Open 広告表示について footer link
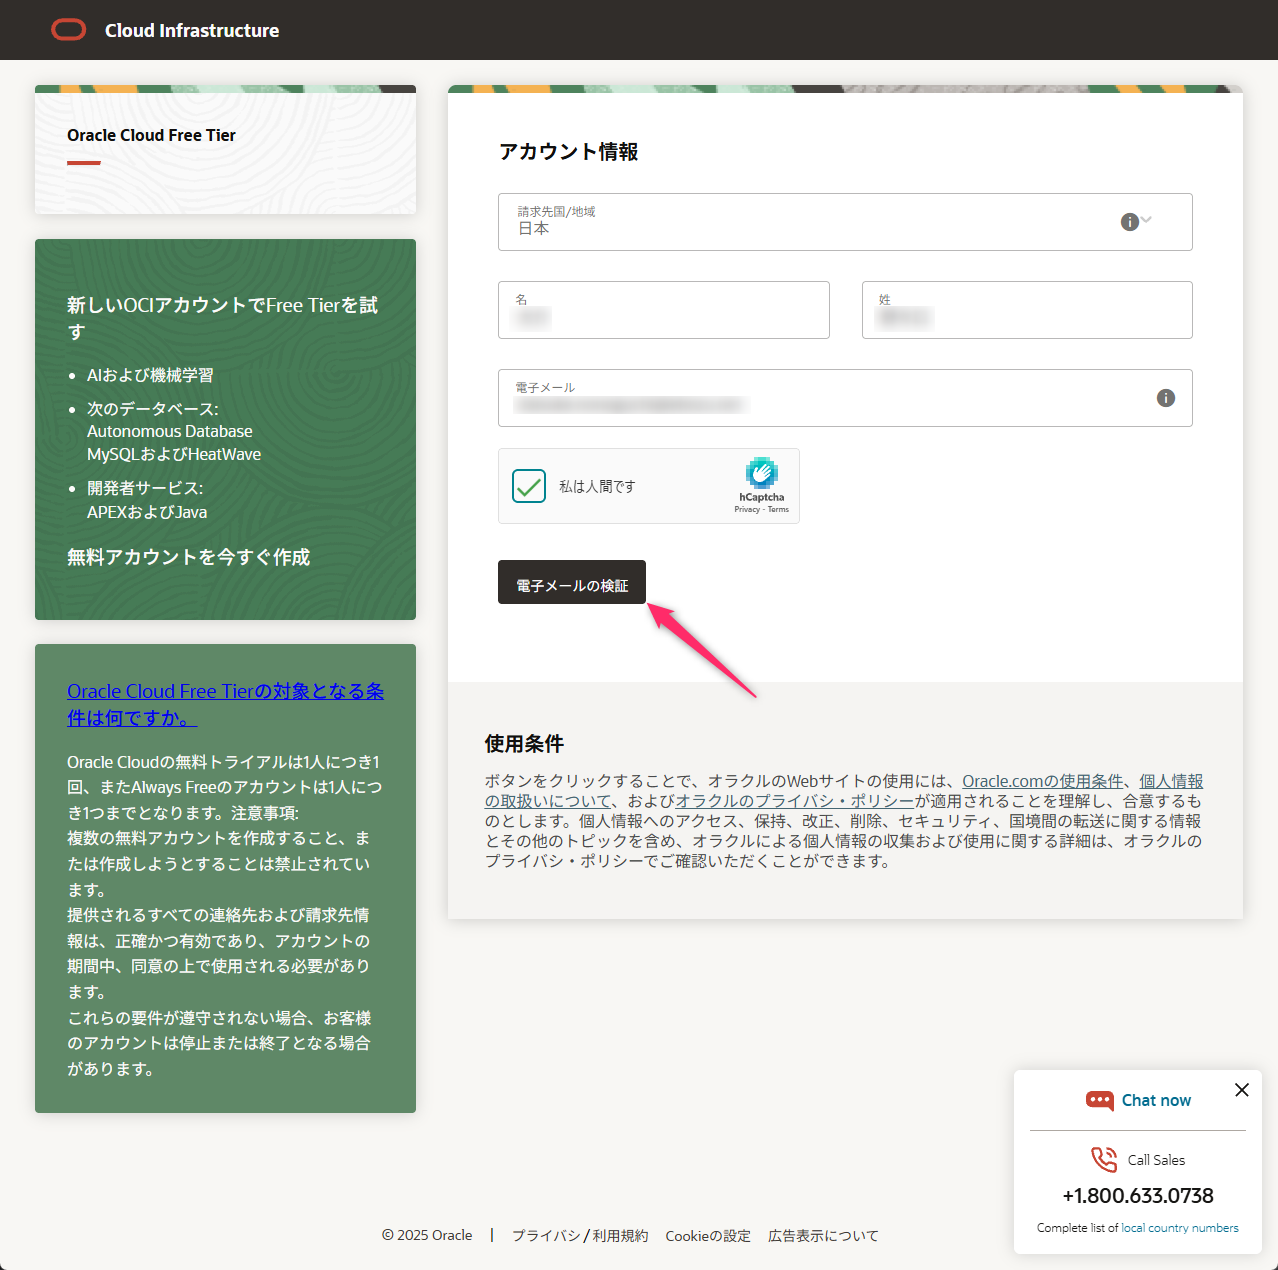This screenshot has height=1270, width=1278. [823, 1236]
